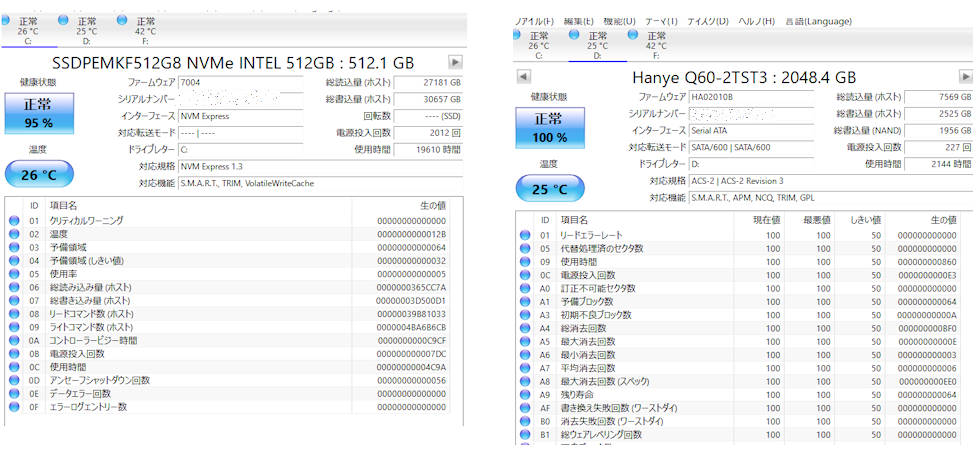
Task: Click blue orb beside アンセーフシャットダウン回数
Action: point(14,380)
